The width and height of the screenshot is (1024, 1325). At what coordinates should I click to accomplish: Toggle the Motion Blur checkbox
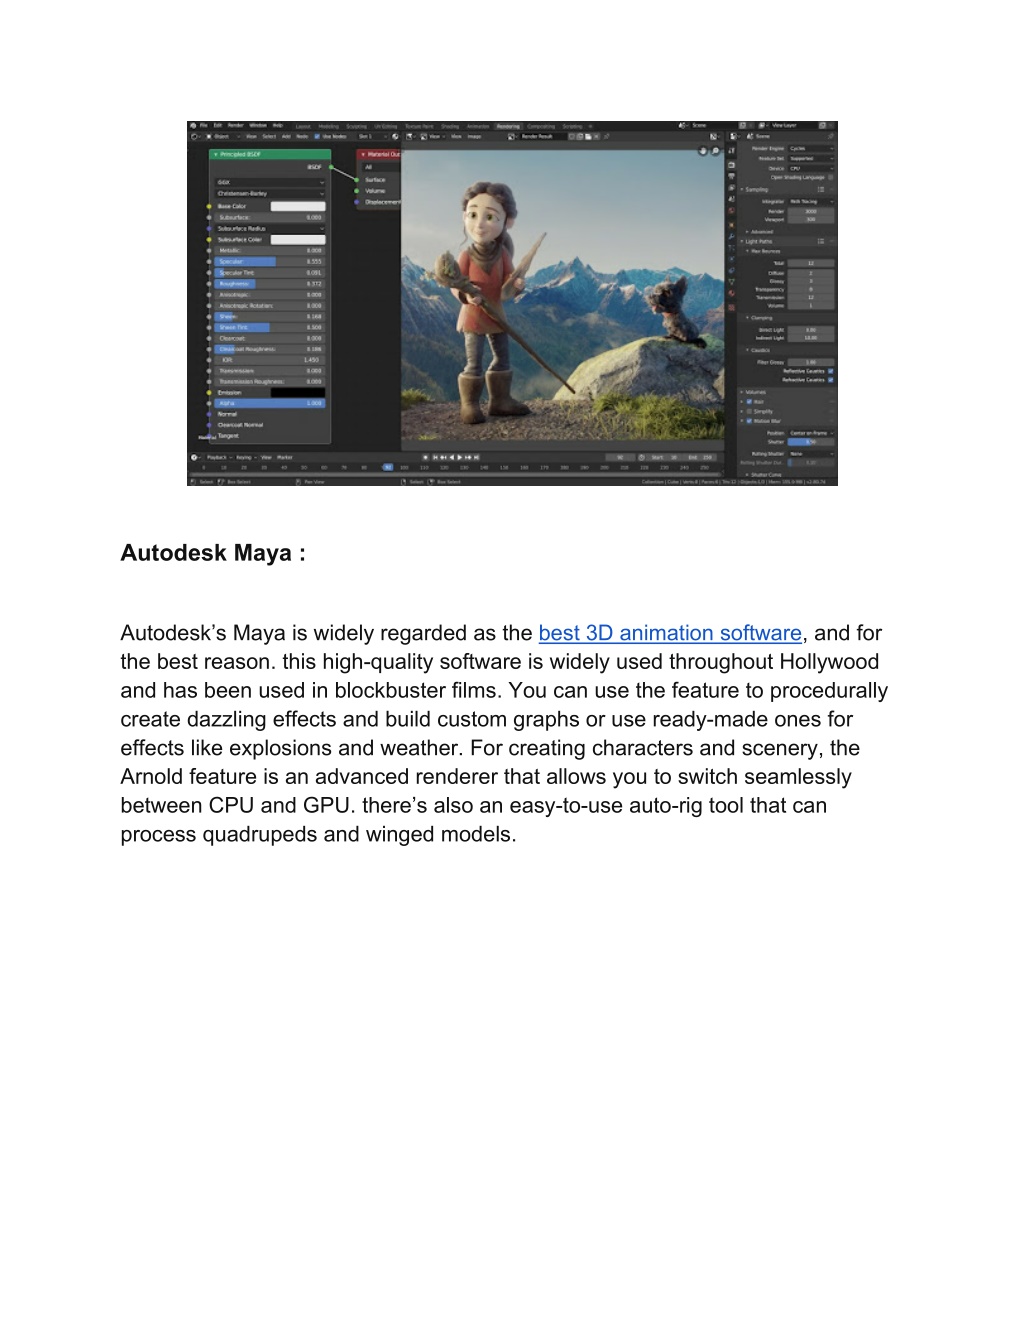(x=749, y=421)
